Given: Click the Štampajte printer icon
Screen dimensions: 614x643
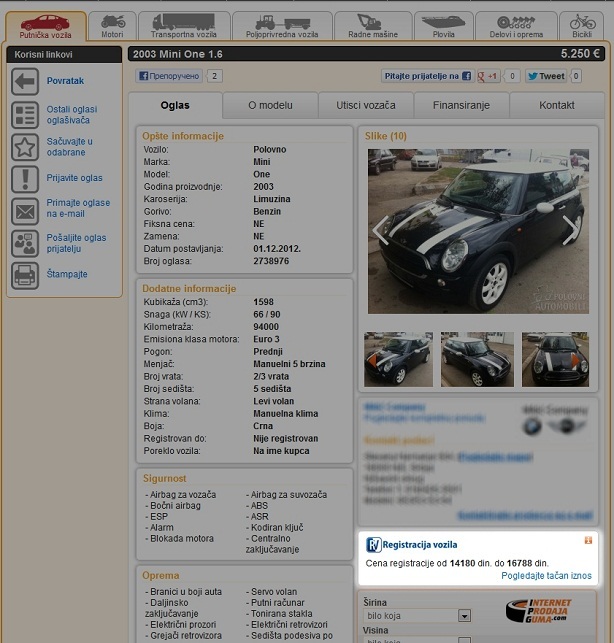Looking at the screenshot, I should click(x=25, y=275).
